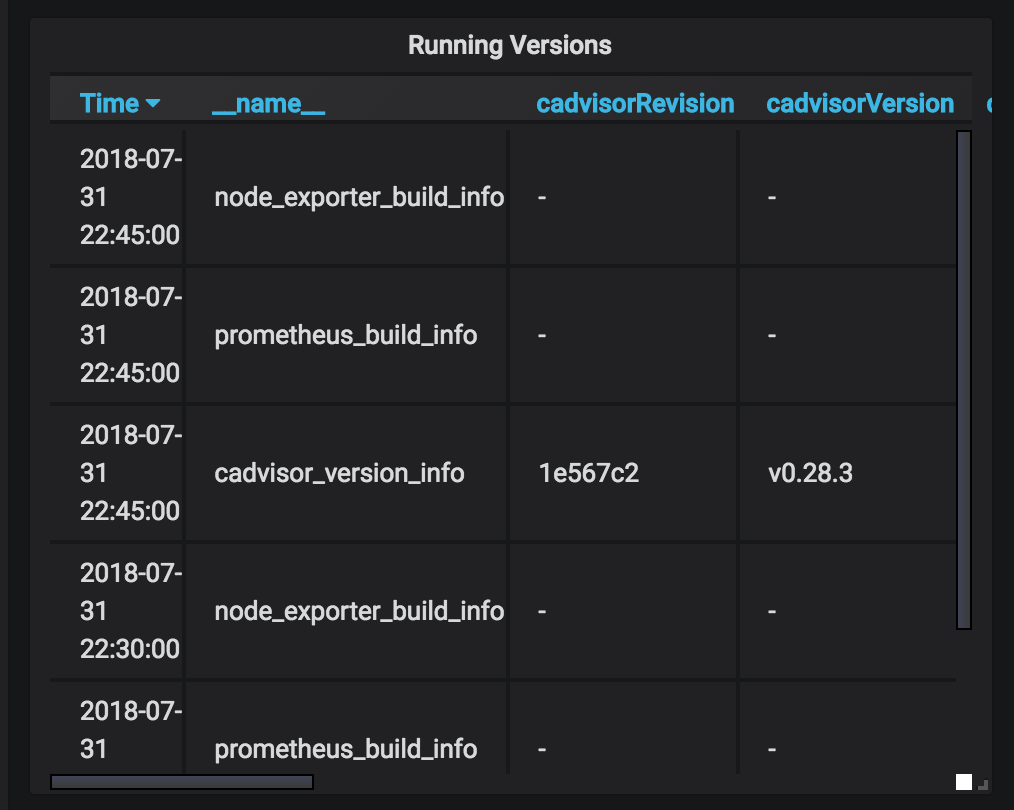Select the topmost prometheus_build_info cell
Viewport: 1014px width, 810px height.
click(x=345, y=335)
